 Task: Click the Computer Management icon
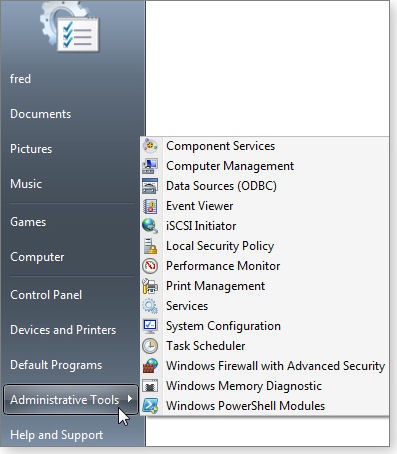click(150, 166)
